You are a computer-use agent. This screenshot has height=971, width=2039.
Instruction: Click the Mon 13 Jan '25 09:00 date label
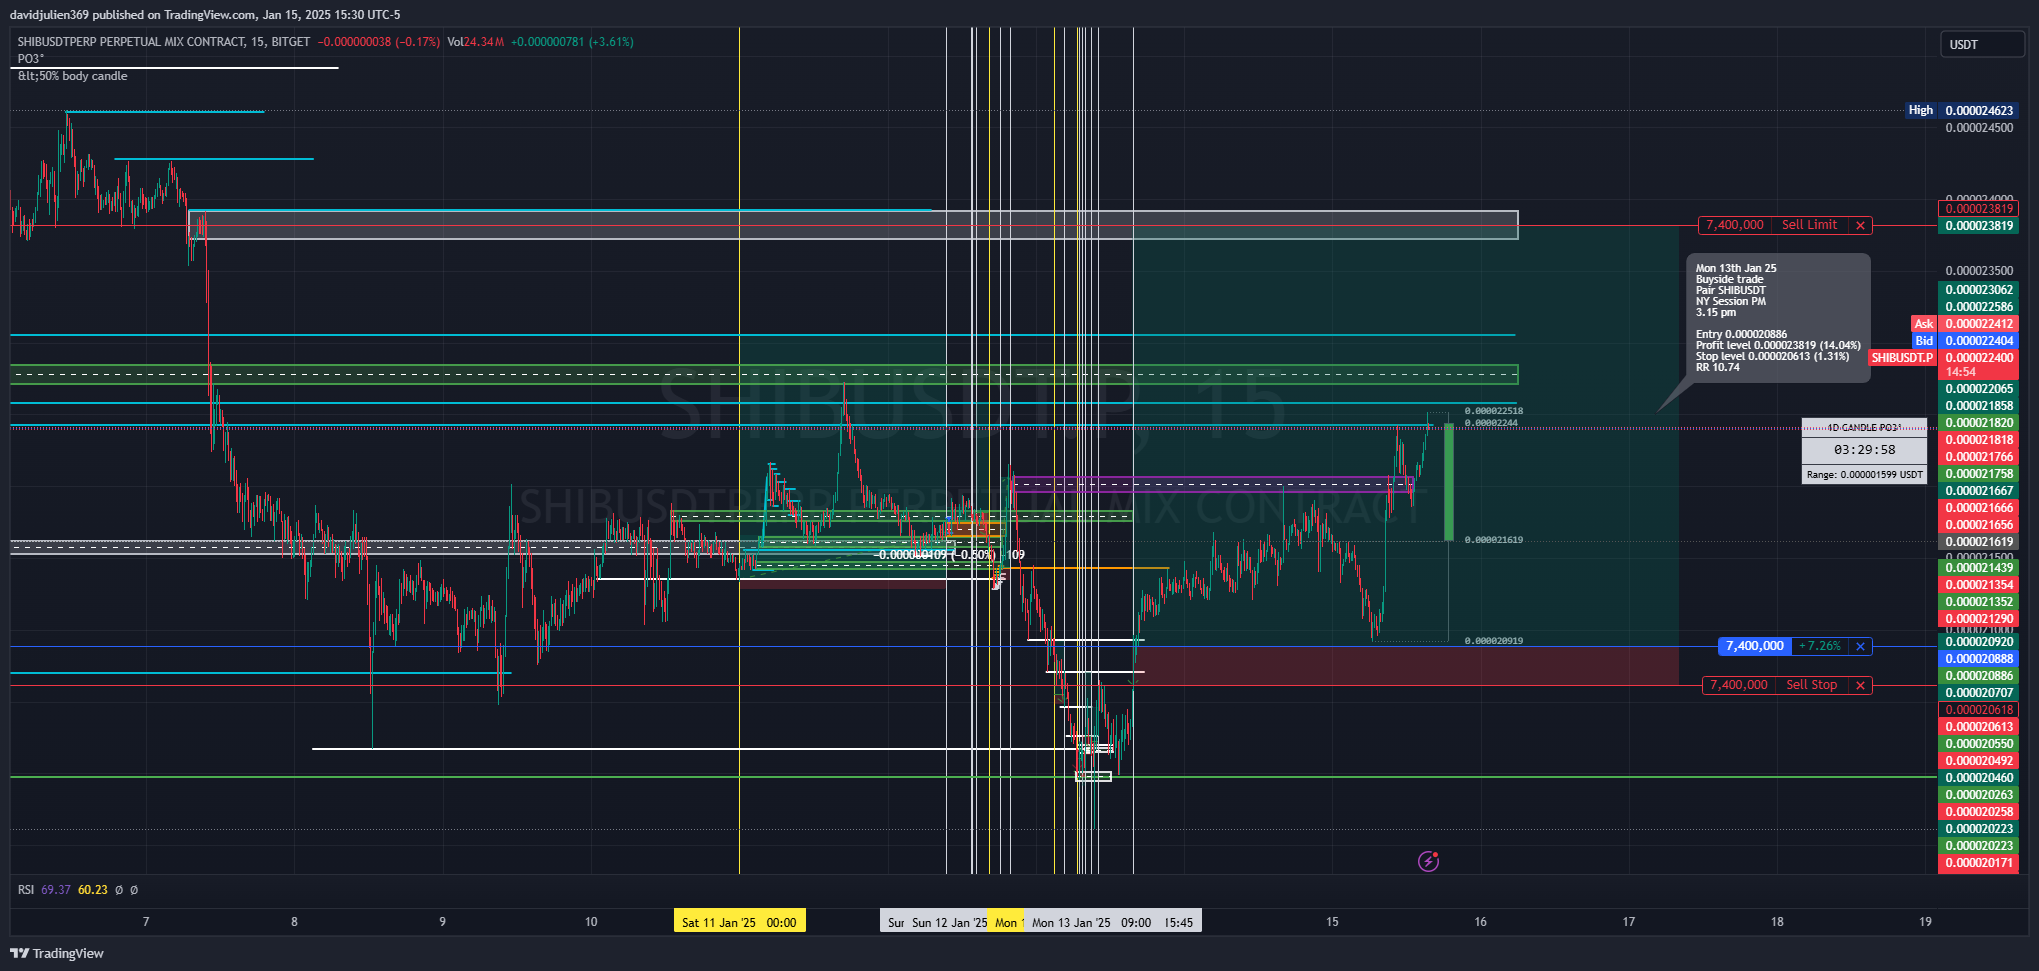(x=1092, y=922)
